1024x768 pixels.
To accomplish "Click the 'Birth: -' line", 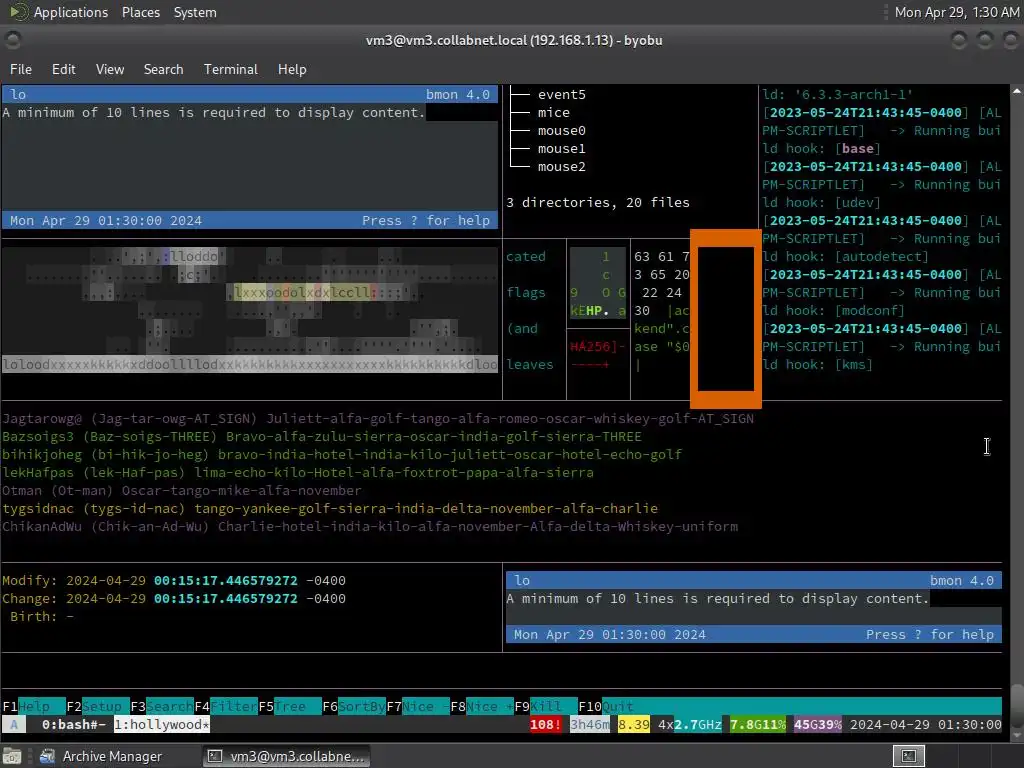I will pos(41,616).
